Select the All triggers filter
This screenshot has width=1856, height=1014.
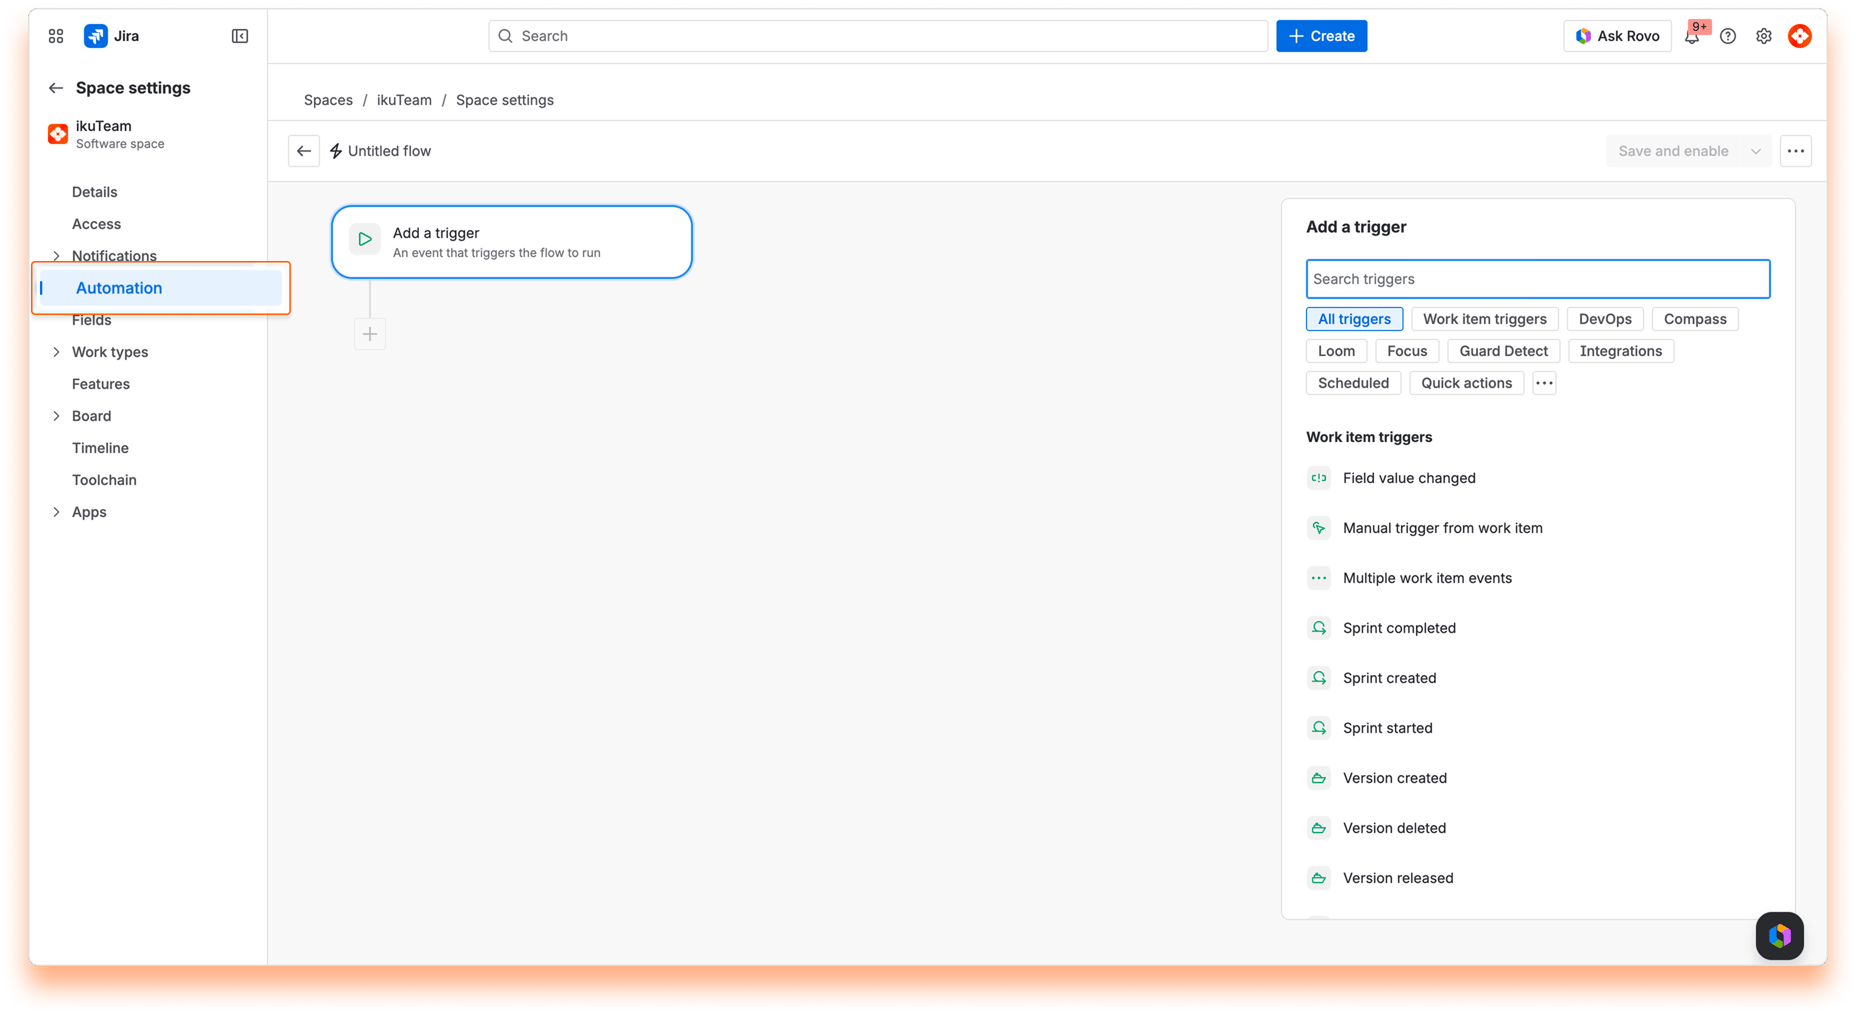pos(1354,319)
